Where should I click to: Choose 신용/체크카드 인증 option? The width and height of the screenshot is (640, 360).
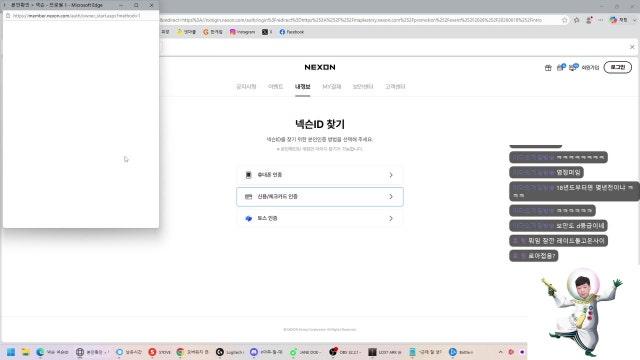(320, 197)
